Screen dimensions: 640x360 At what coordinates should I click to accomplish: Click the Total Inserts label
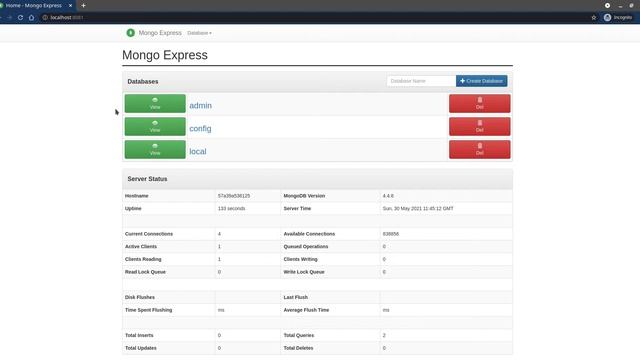click(139, 335)
